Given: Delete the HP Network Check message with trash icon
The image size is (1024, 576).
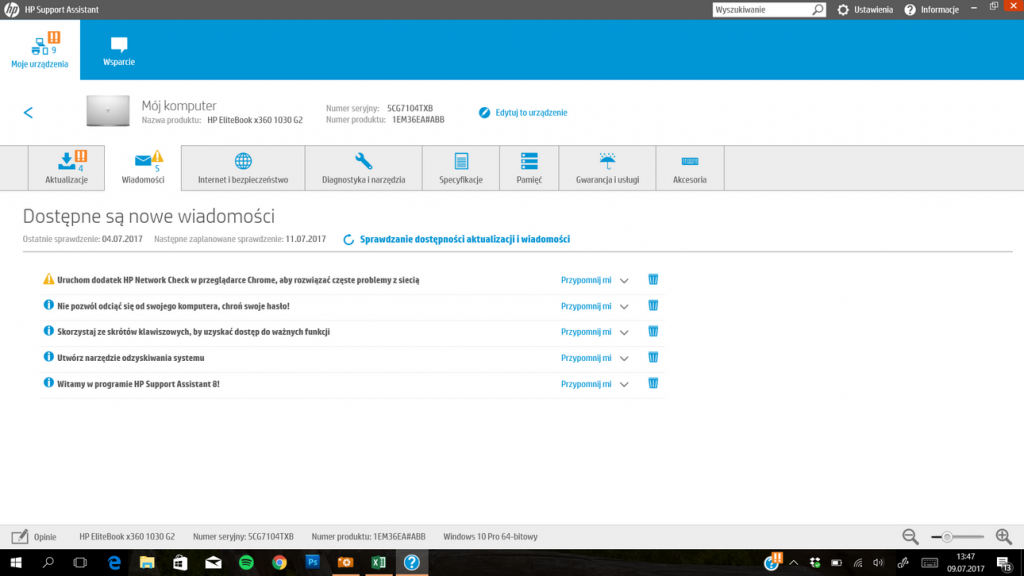Looking at the screenshot, I should coord(653,280).
